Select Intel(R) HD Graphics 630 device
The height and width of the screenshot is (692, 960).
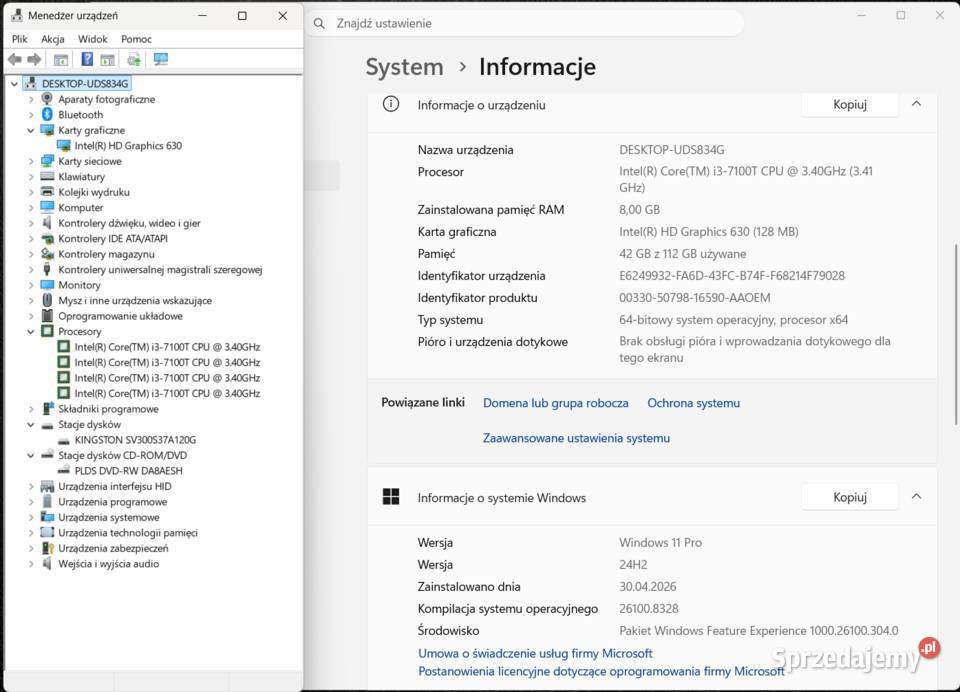pos(128,146)
